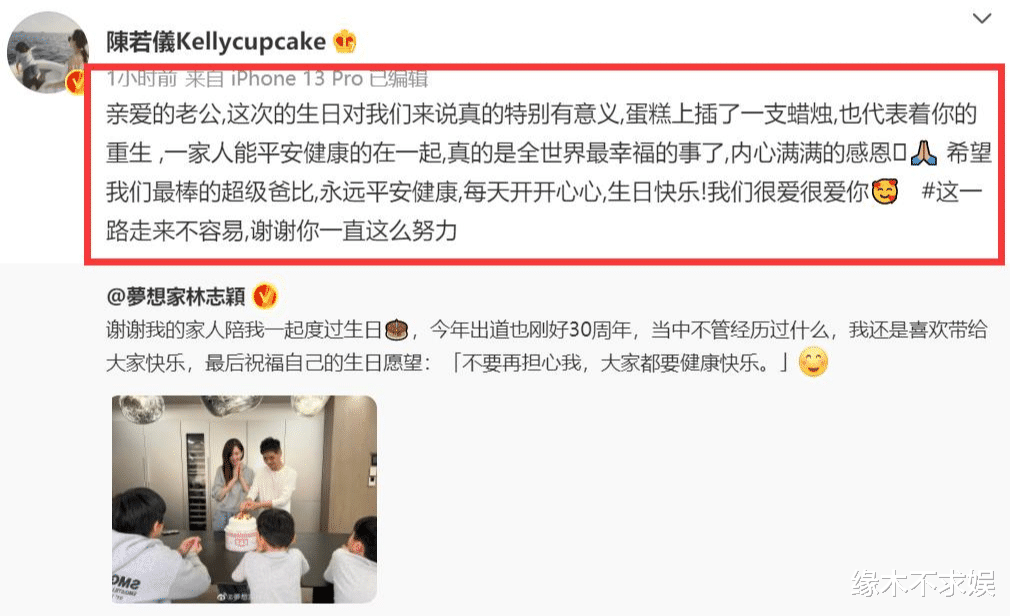1010x616 pixels.
Task: Open the post options chevron menu
Action: point(981,18)
